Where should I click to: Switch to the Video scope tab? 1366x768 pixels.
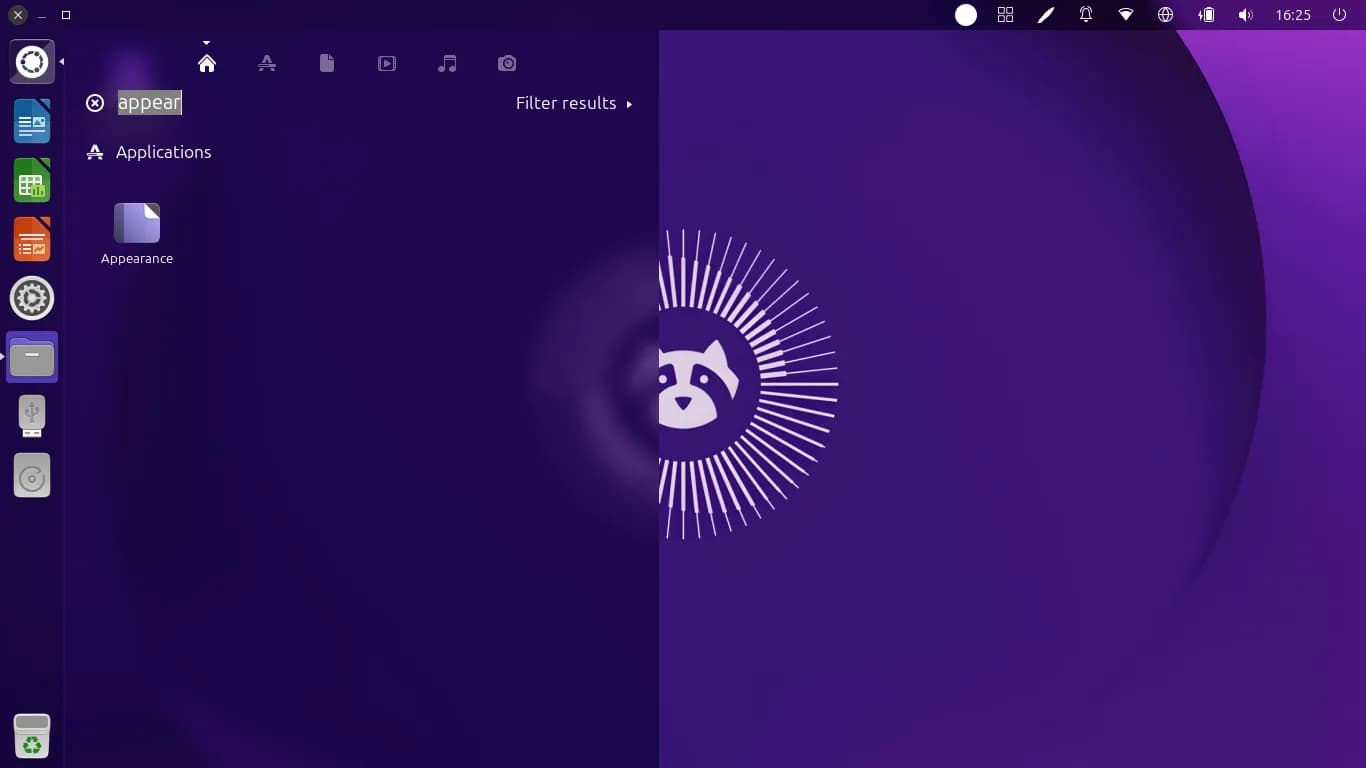387,63
